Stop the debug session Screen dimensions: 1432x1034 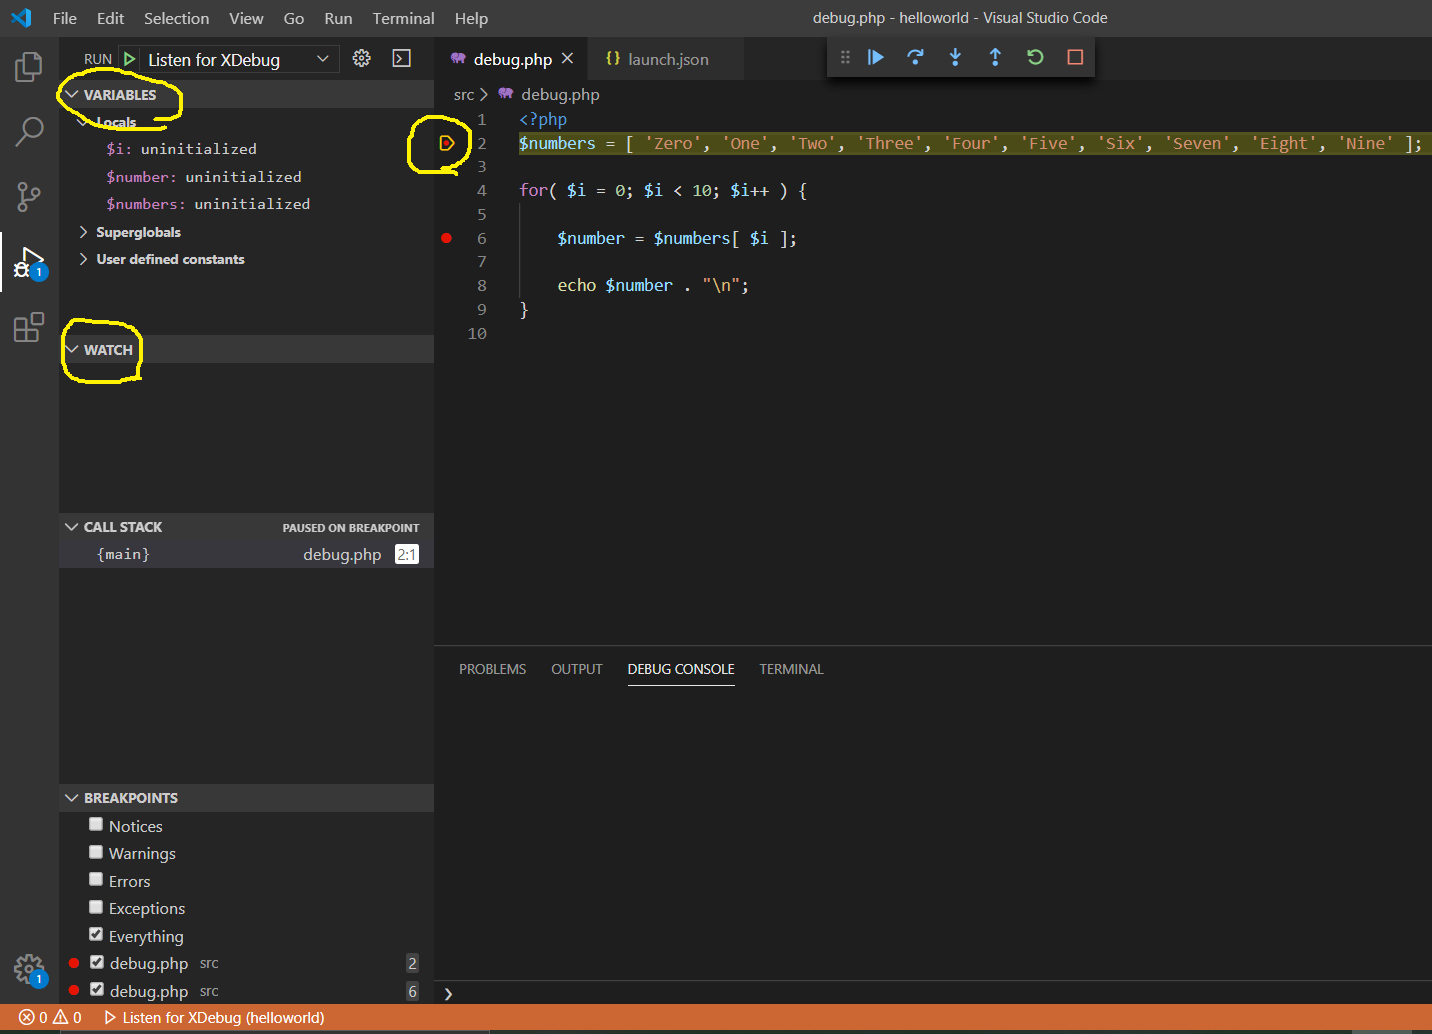pos(1075,57)
